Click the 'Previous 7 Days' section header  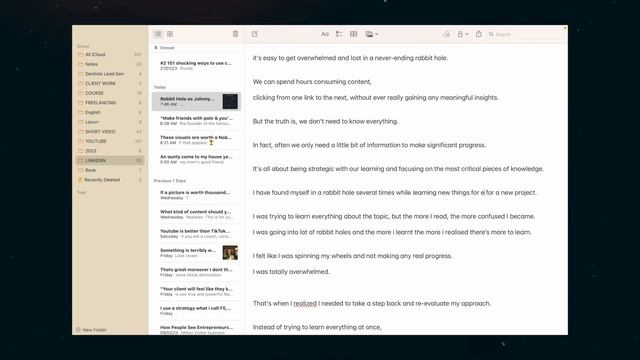[170, 180]
